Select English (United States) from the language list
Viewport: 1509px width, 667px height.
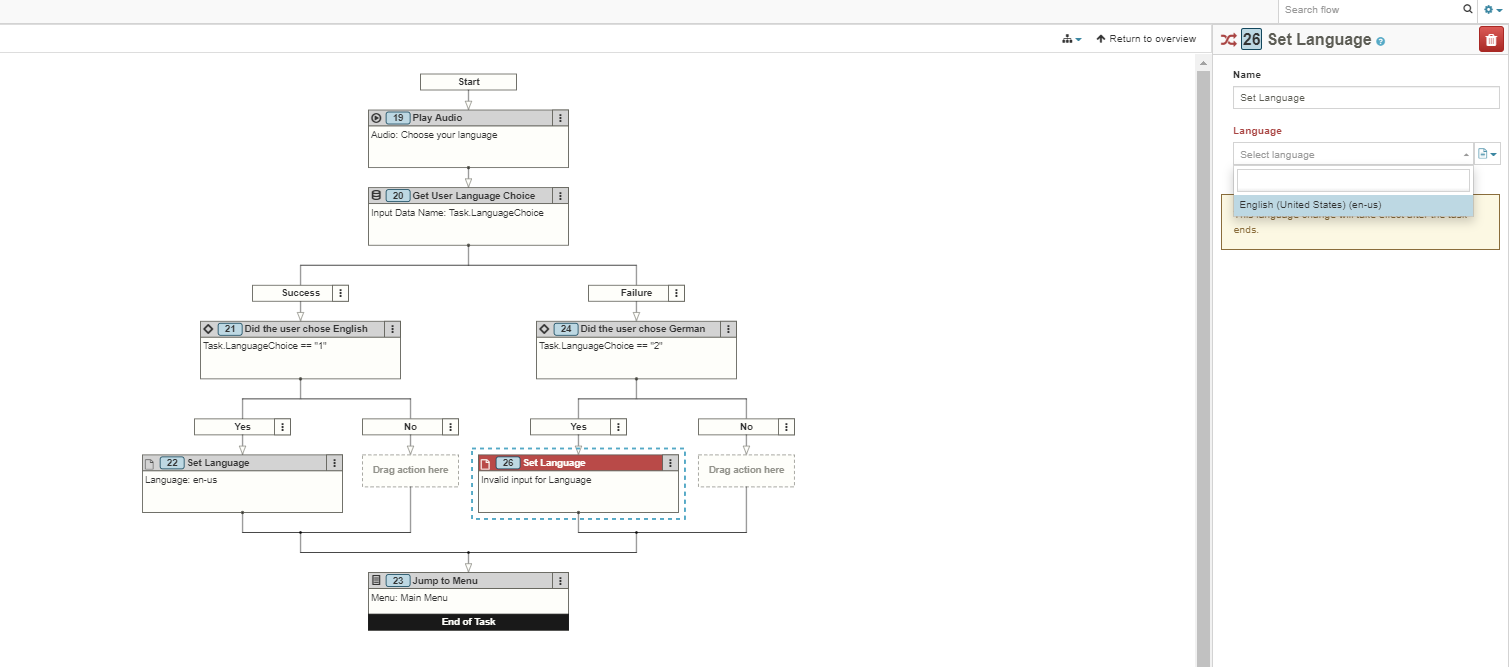tap(1310, 204)
